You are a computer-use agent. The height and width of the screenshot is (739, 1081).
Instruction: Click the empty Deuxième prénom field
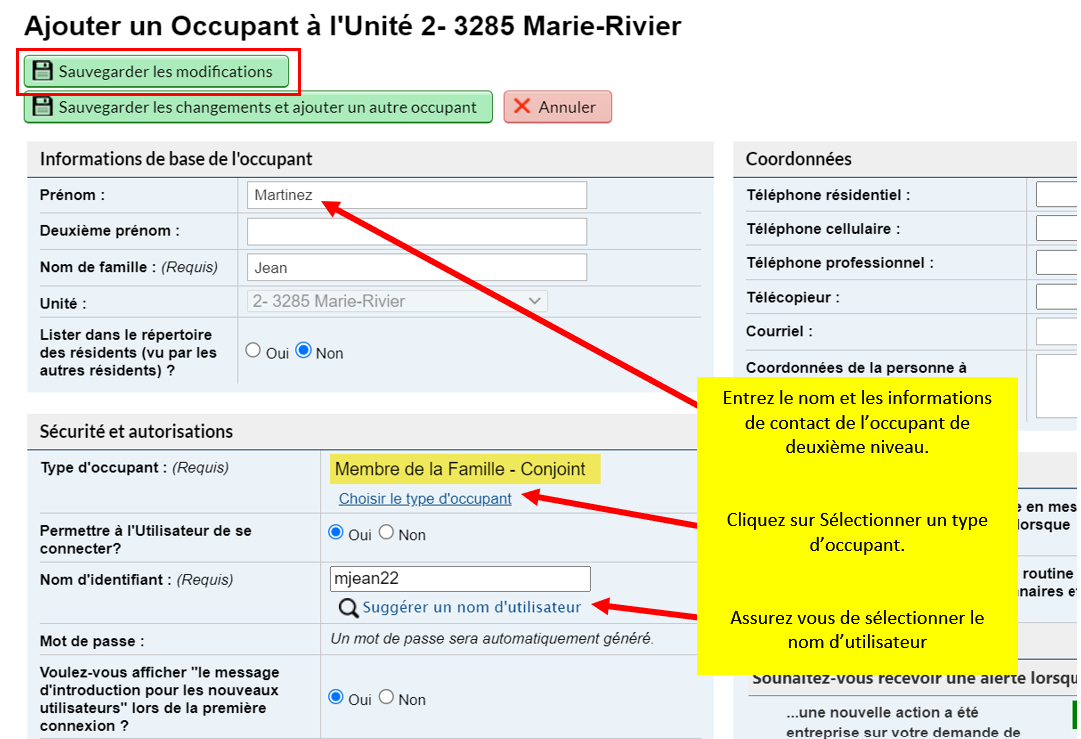pyautogui.click(x=416, y=232)
